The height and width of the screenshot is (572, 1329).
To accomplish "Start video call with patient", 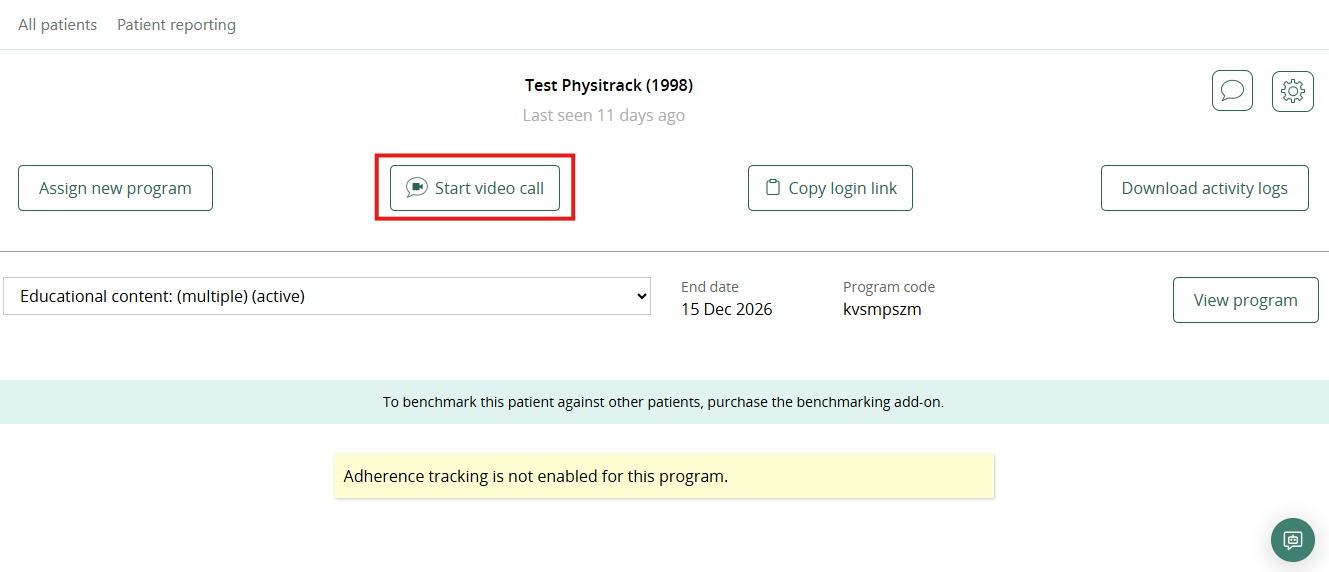I will click(475, 188).
